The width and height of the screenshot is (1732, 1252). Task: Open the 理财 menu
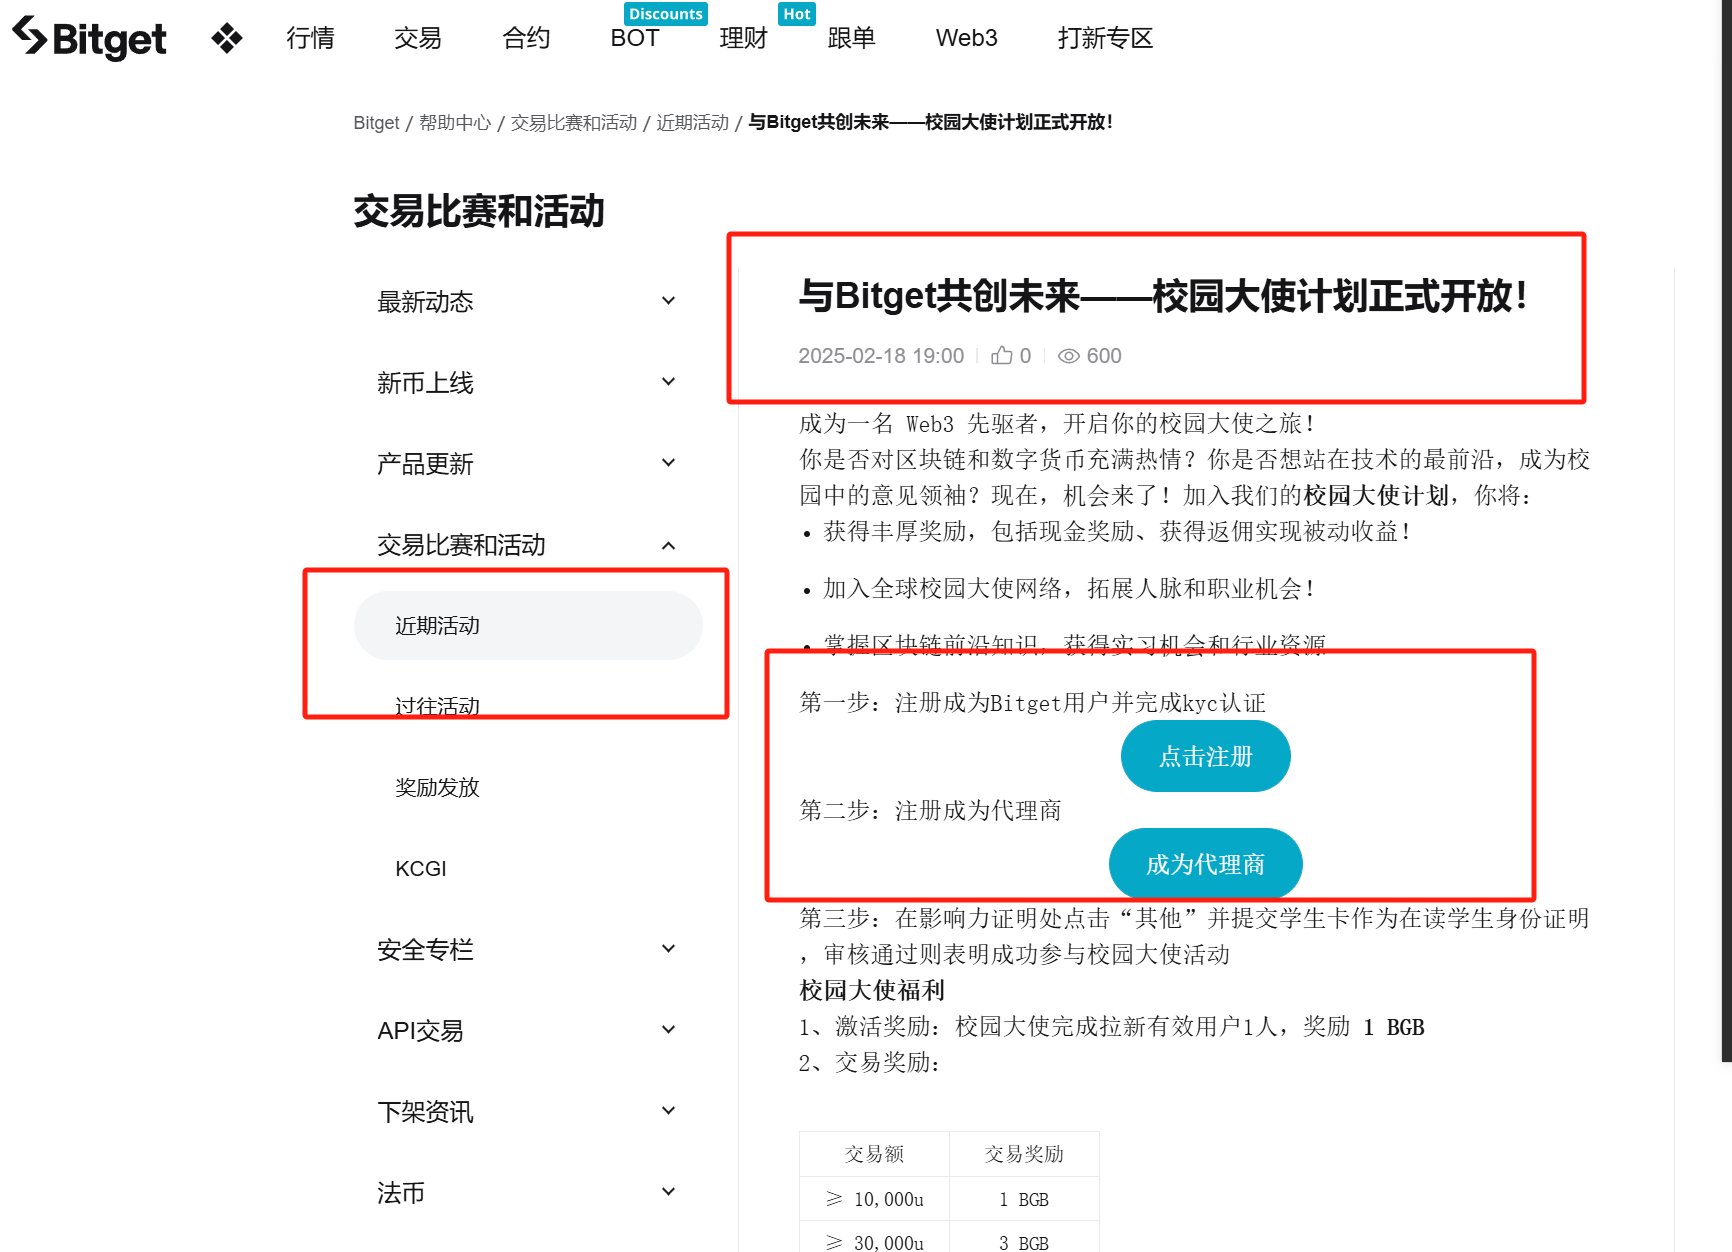743,38
